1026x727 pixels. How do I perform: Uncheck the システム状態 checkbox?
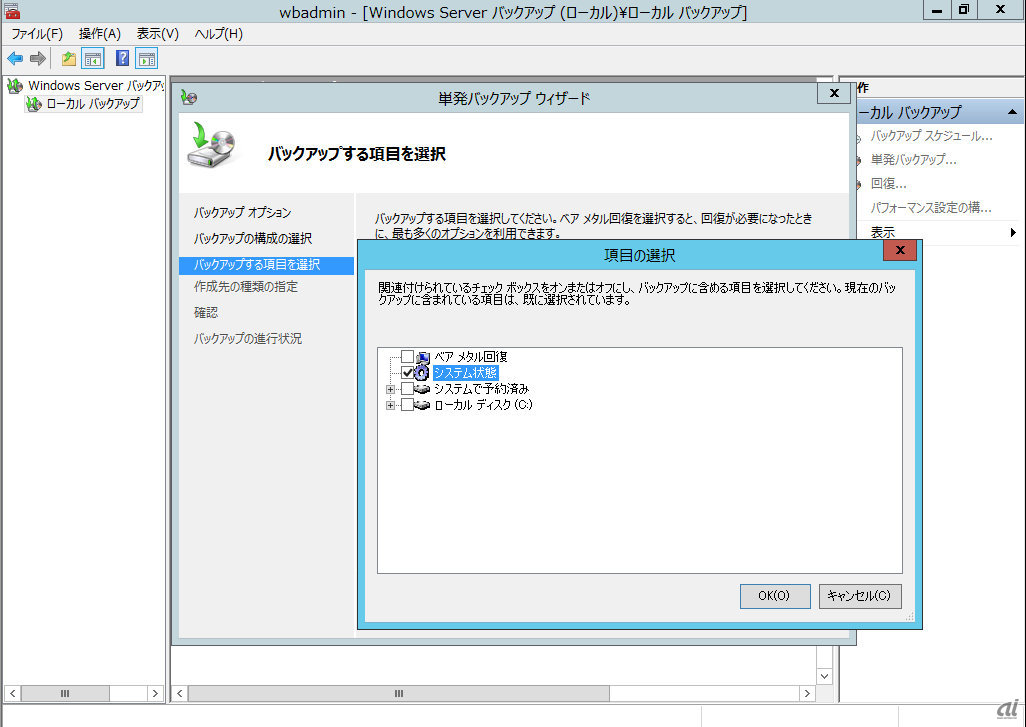click(x=407, y=373)
